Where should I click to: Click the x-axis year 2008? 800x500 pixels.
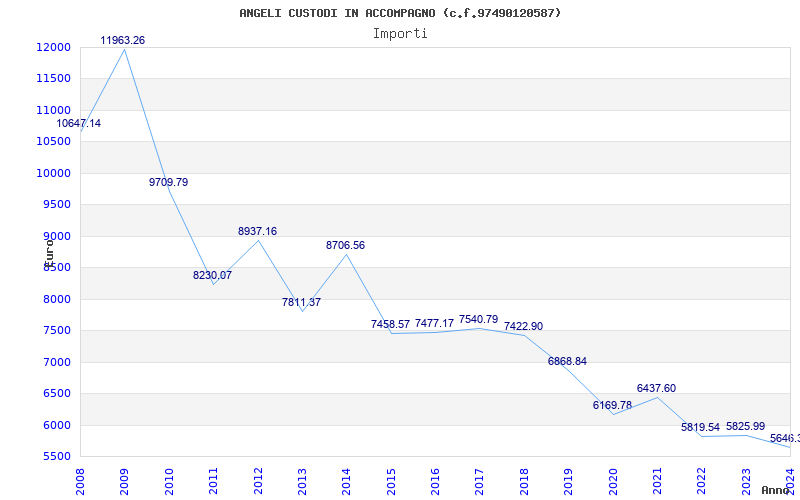(x=80, y=481)
